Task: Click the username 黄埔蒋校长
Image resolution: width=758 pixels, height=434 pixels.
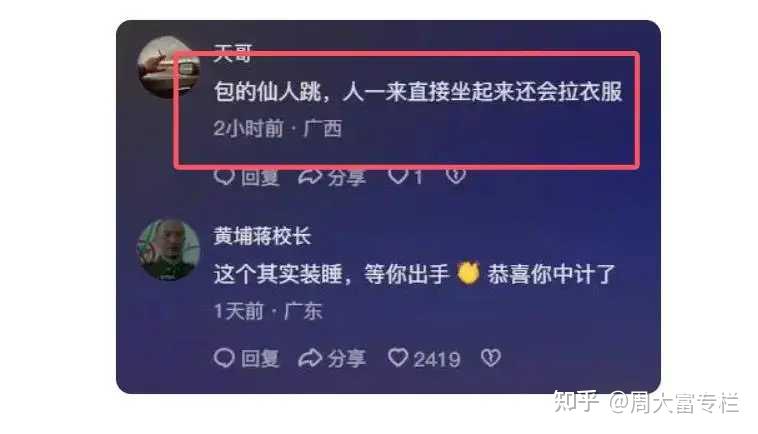Action: [x=262, y=236]
